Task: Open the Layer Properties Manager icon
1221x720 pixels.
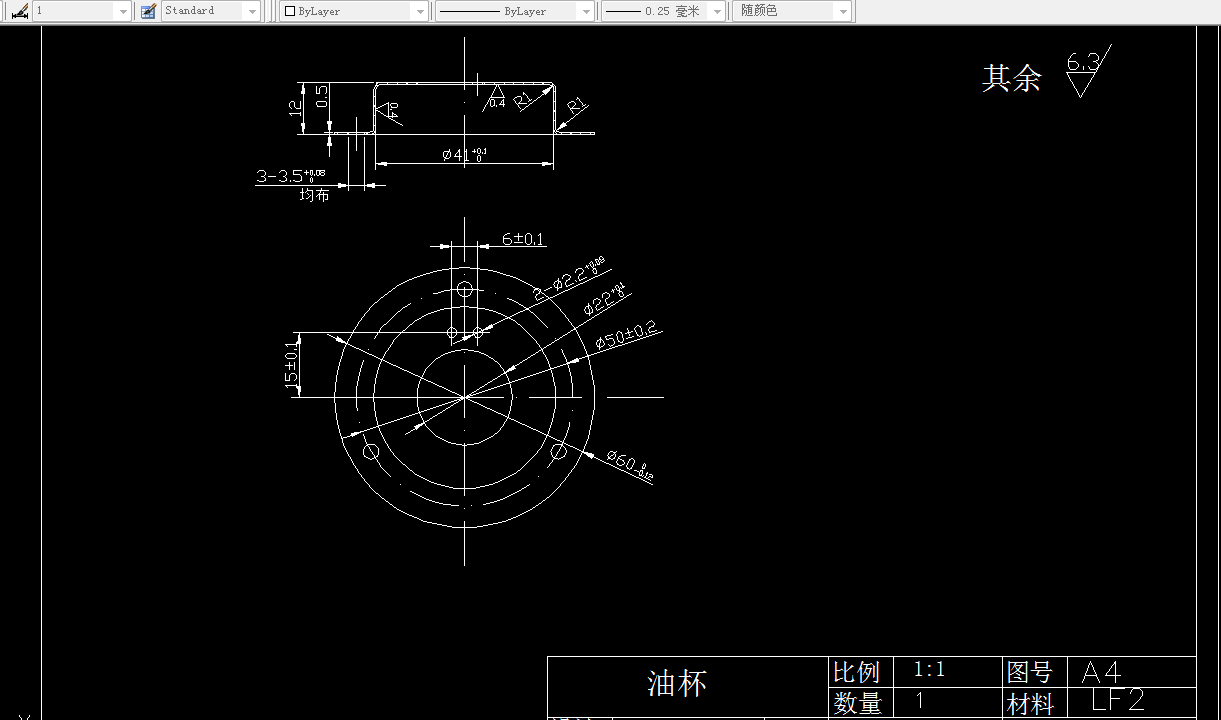Action: [18, 11]
